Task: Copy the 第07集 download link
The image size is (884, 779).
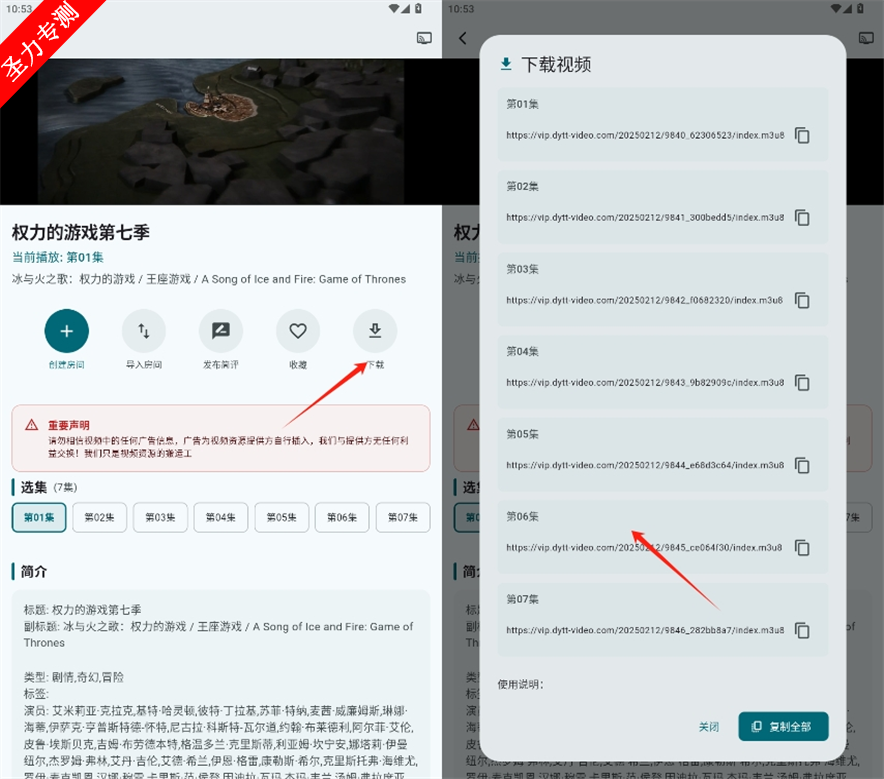Action: coord(802,630)
